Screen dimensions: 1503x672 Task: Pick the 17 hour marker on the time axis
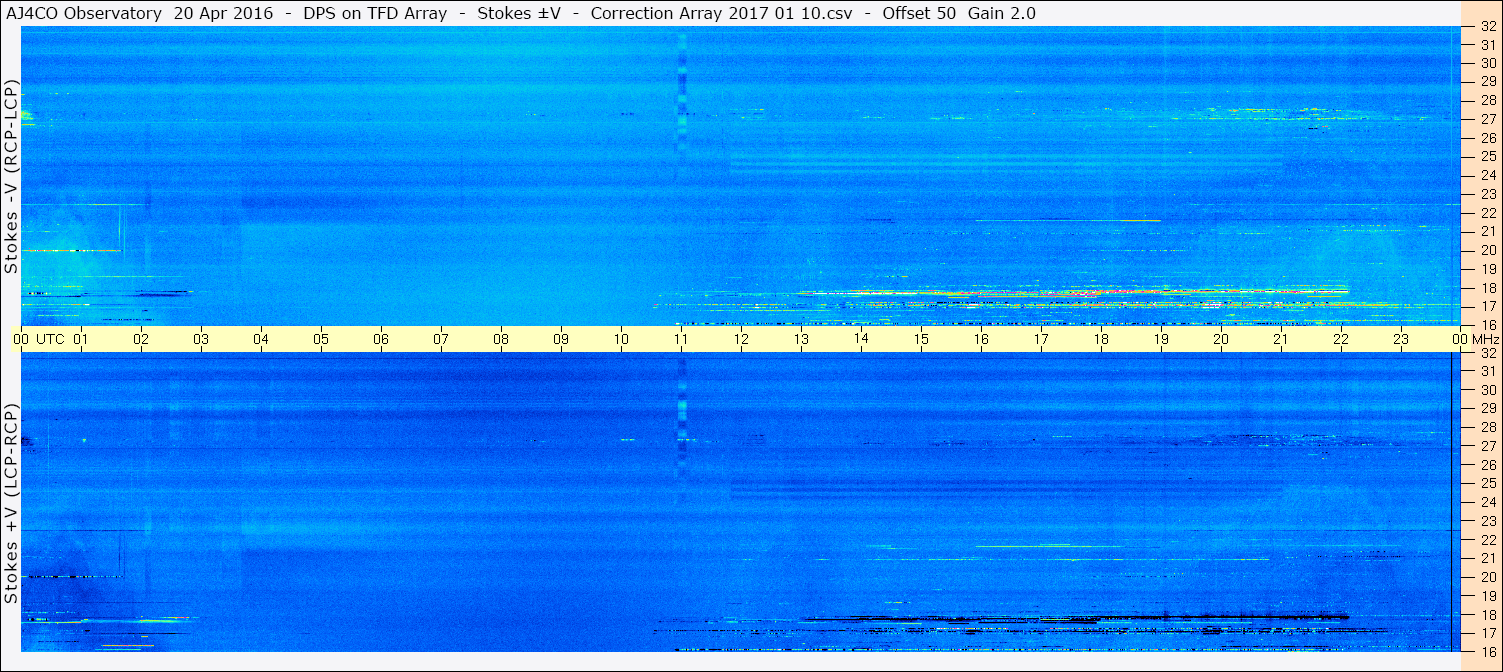click(x=1041, y=339)
